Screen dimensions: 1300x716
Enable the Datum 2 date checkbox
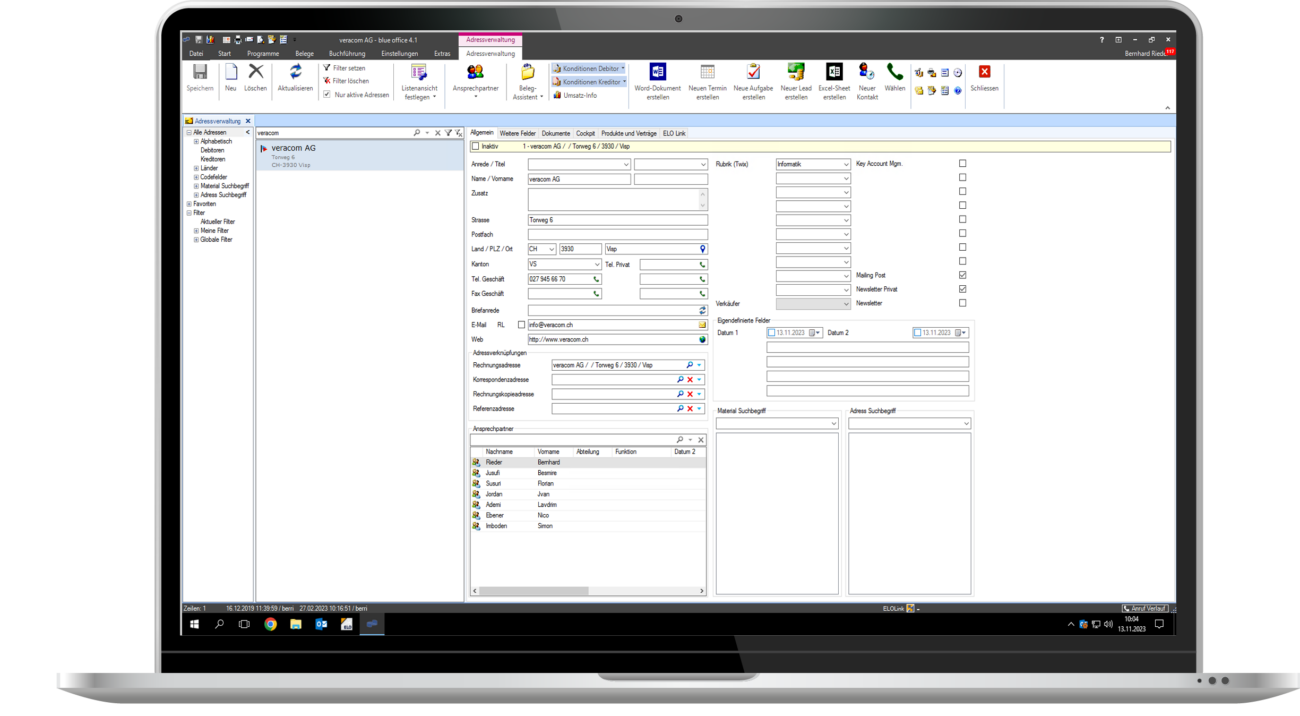click(917, 333)
